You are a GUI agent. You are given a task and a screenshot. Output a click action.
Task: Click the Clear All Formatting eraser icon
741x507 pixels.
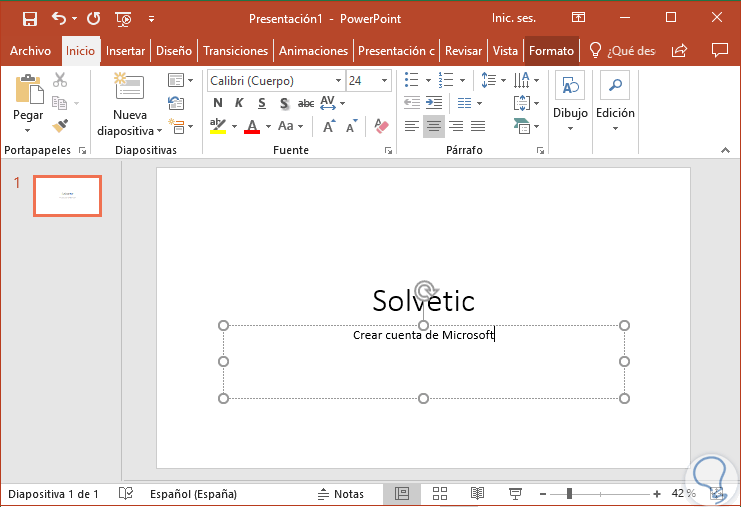tap(380, 126)
